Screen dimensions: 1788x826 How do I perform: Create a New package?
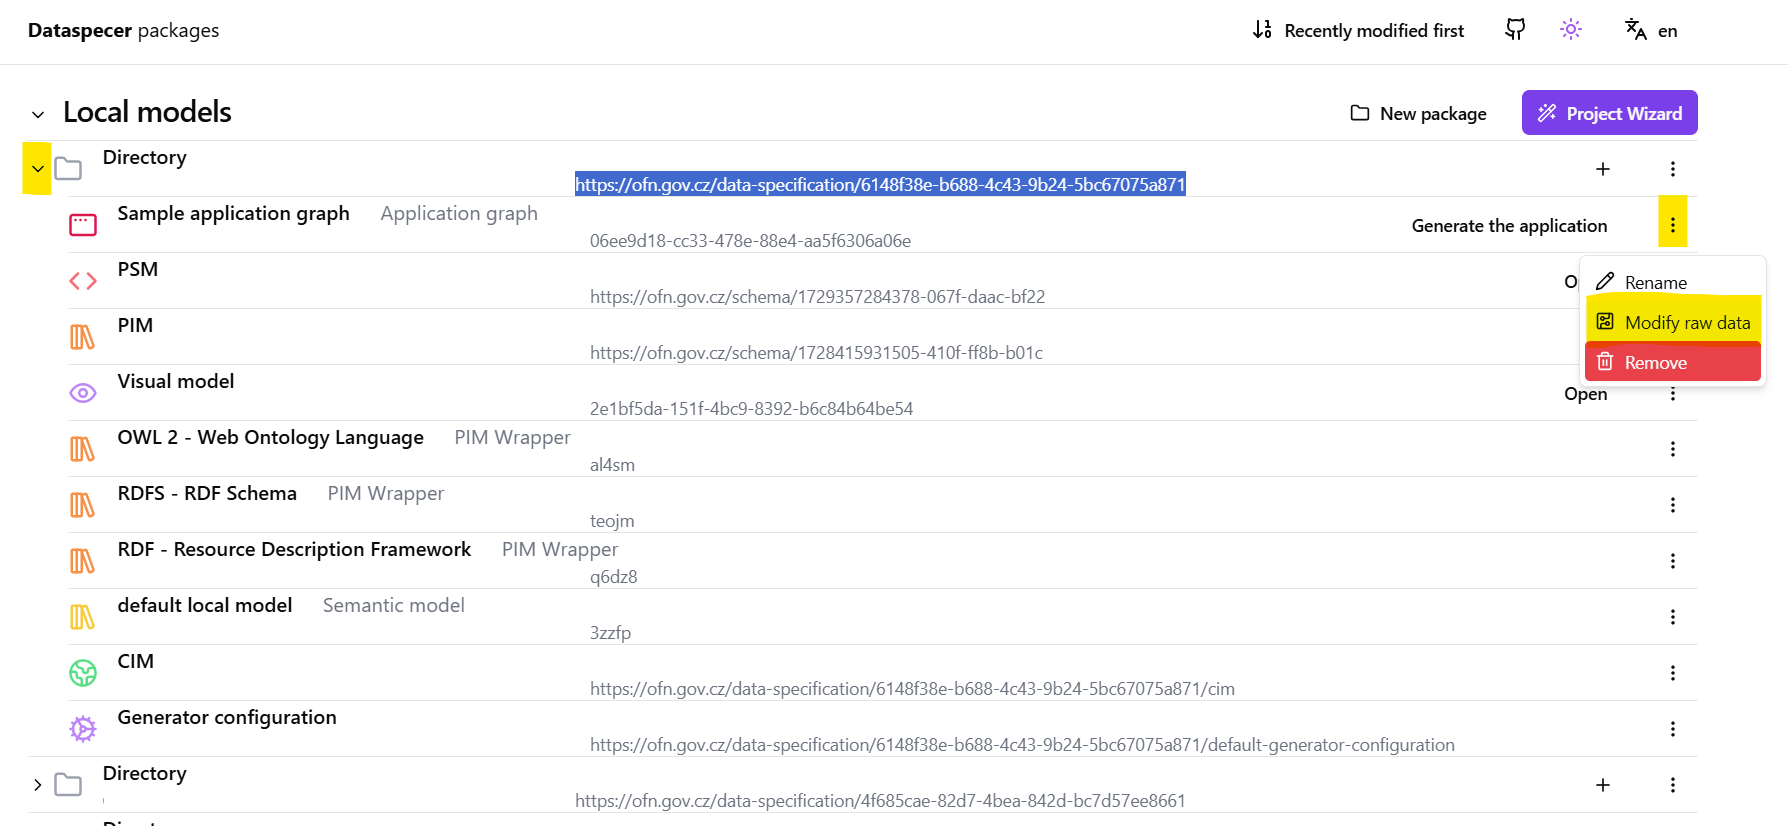coord(1418,114)
